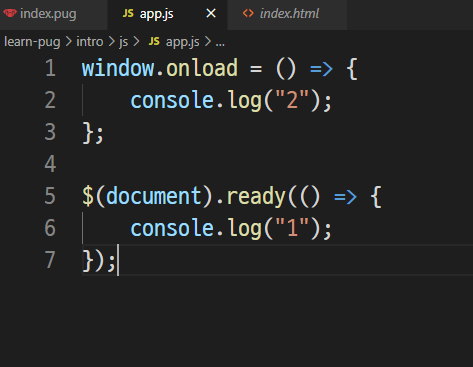Click the JS icon in the breadcrumb
Screen dimensions: 473x367
point(154,41)
